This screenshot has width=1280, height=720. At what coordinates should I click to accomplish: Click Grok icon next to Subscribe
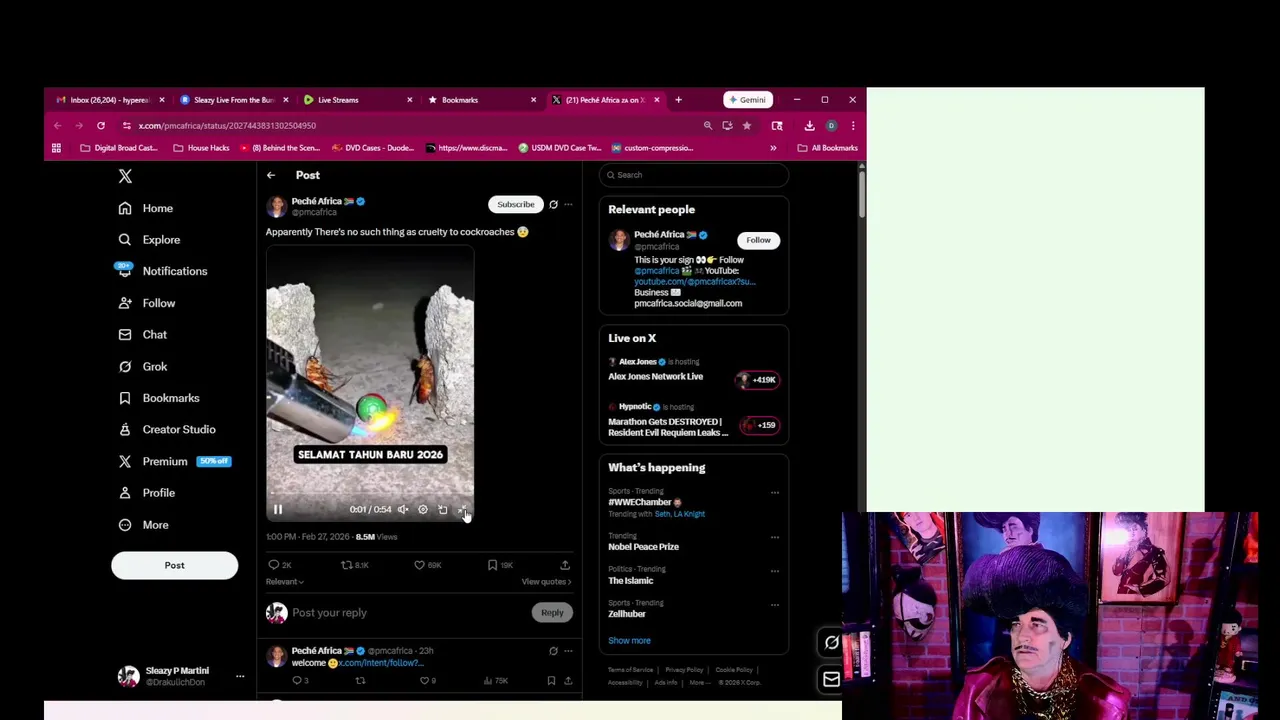[553, 204]
